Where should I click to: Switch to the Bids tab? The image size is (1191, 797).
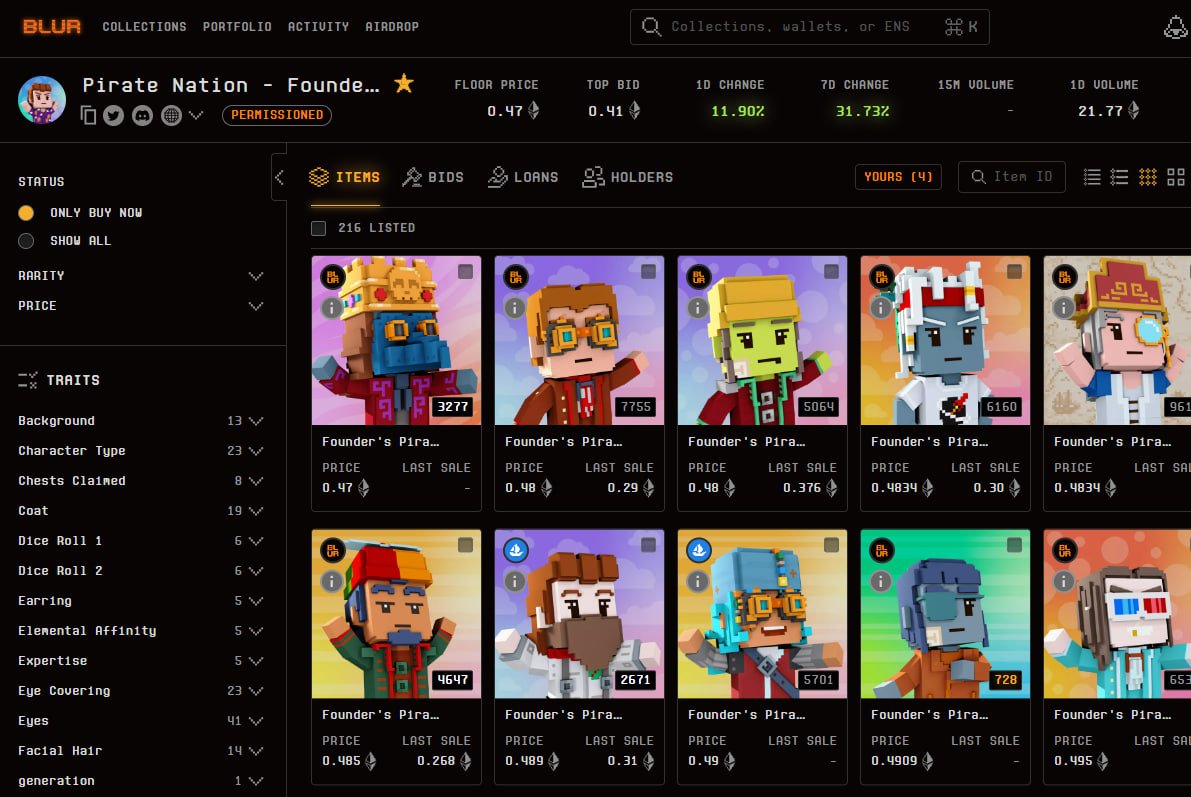pyautogui.click(x=433, y=177)
